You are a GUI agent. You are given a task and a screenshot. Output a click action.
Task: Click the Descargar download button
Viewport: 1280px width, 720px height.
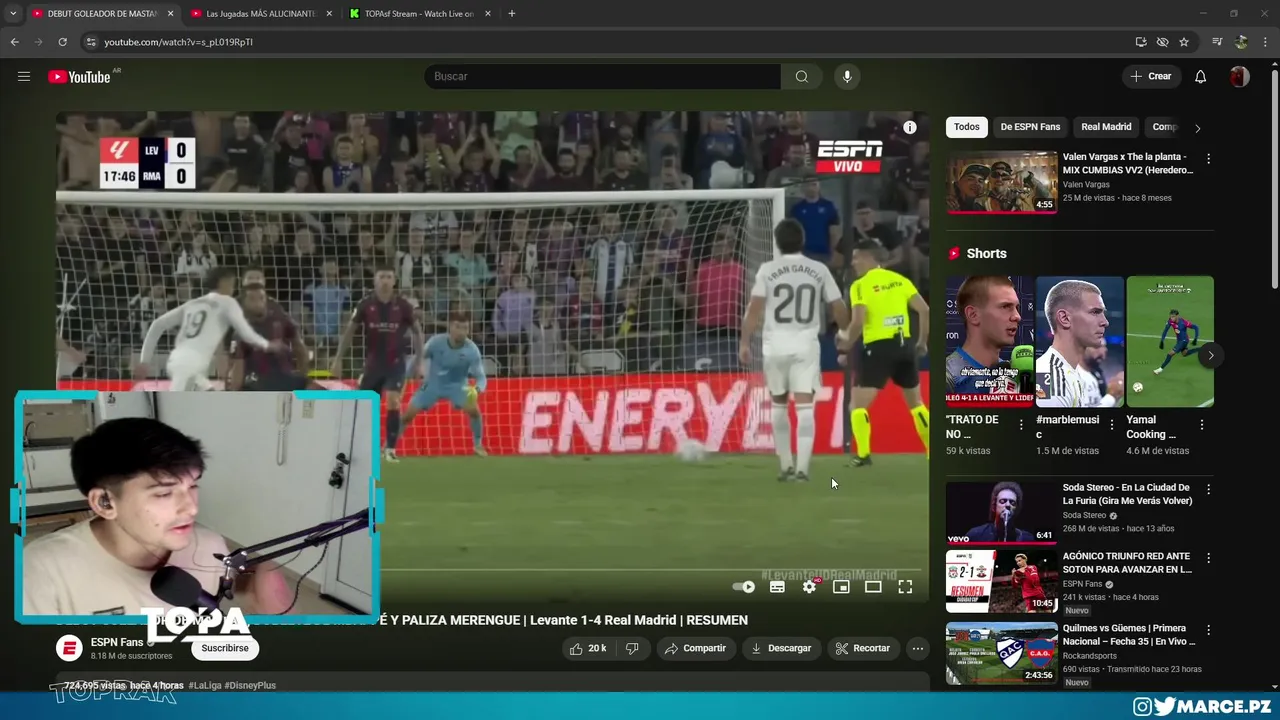pos(781,648)
